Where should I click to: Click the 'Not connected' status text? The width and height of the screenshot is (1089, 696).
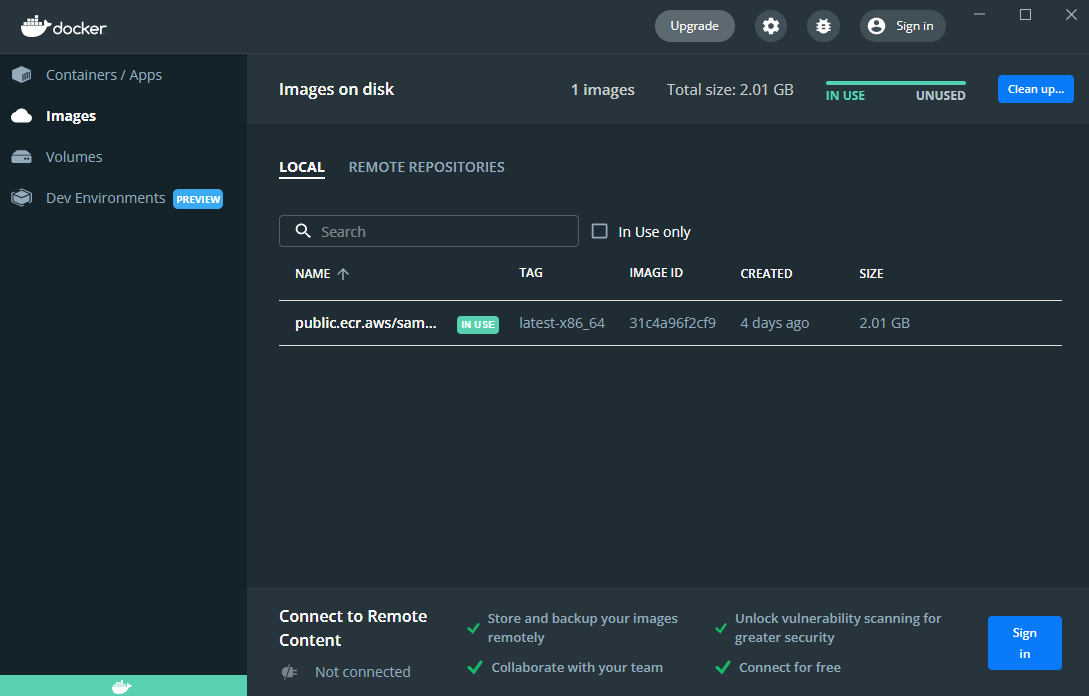(363, 672)
